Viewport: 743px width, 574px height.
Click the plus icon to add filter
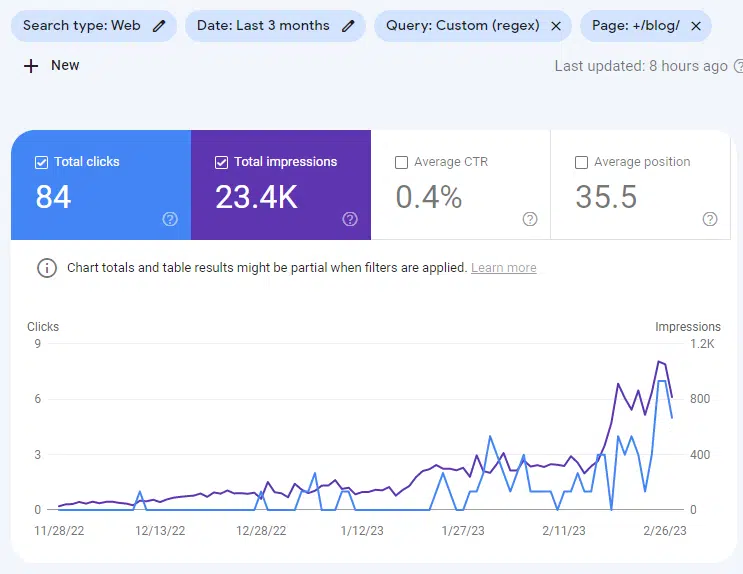(31, 65)
